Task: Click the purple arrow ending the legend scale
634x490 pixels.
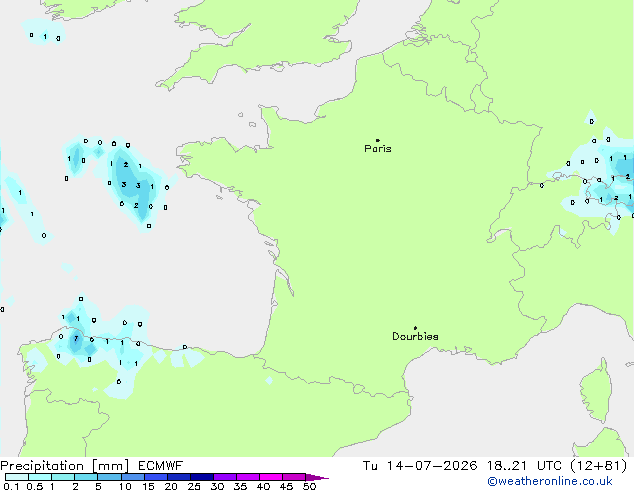Action: click(317, 477)
